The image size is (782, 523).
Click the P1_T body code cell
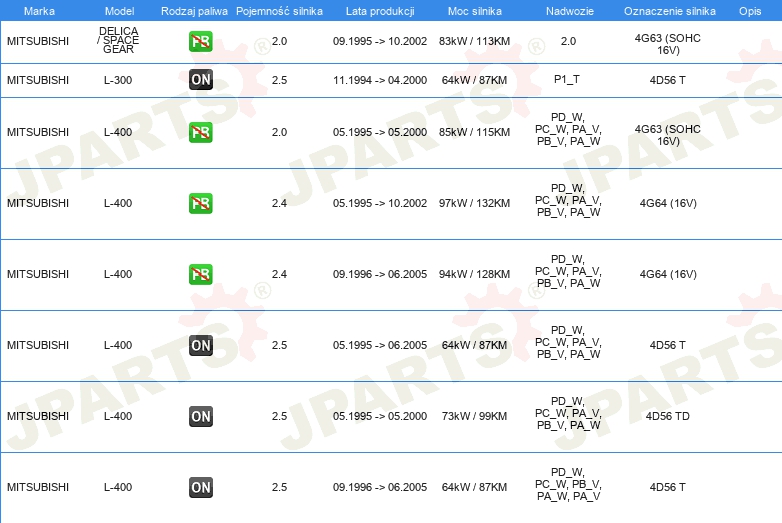coord(567,79)
